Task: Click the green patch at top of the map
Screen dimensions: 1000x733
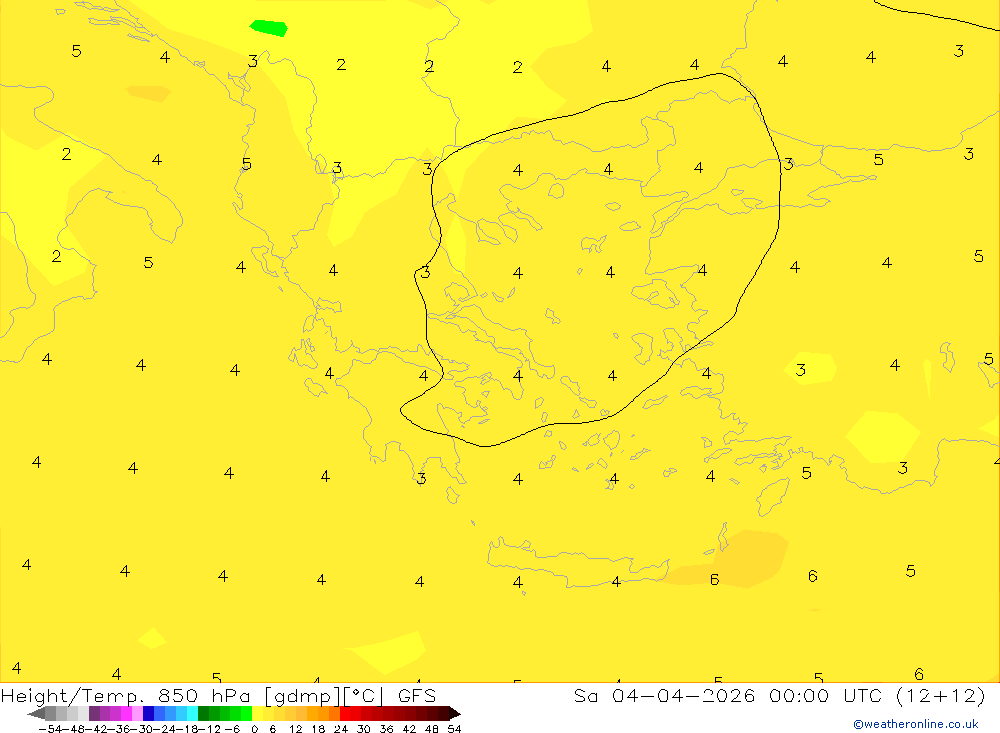Action: (x=268, y=28)
